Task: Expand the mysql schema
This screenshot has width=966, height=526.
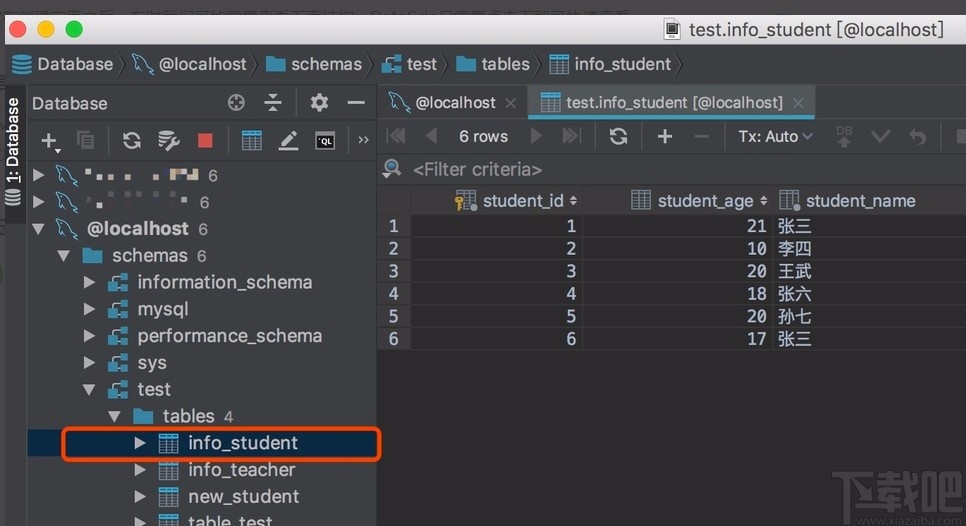Action: (89, 309)
